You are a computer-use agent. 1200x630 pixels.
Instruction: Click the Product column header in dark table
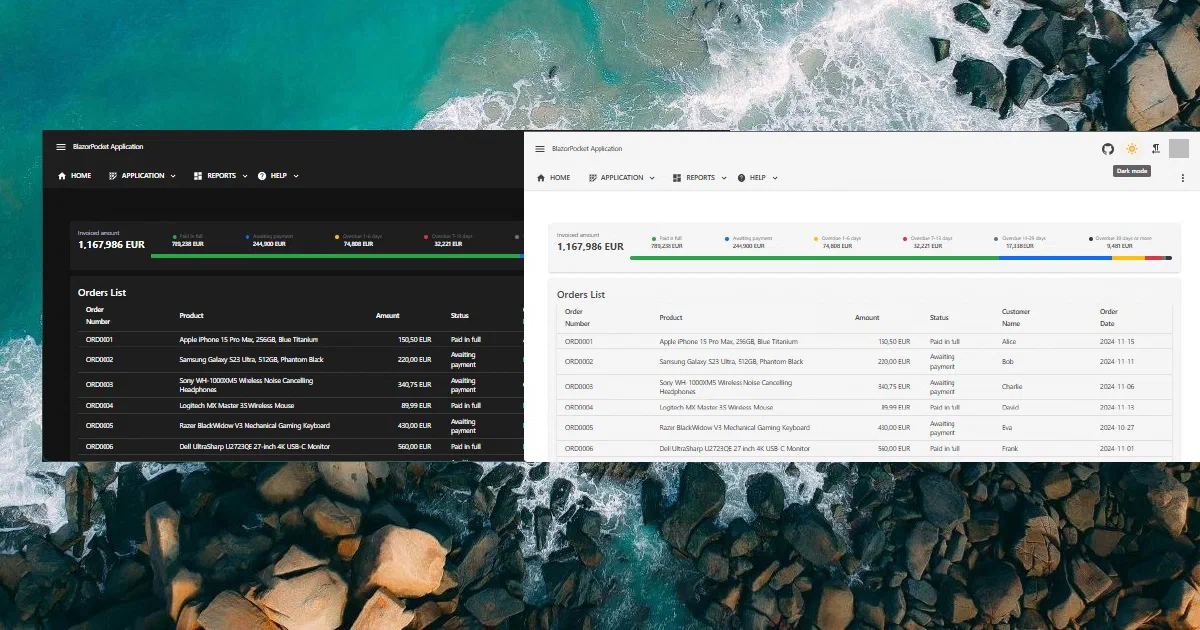click(x=191, y=316)
